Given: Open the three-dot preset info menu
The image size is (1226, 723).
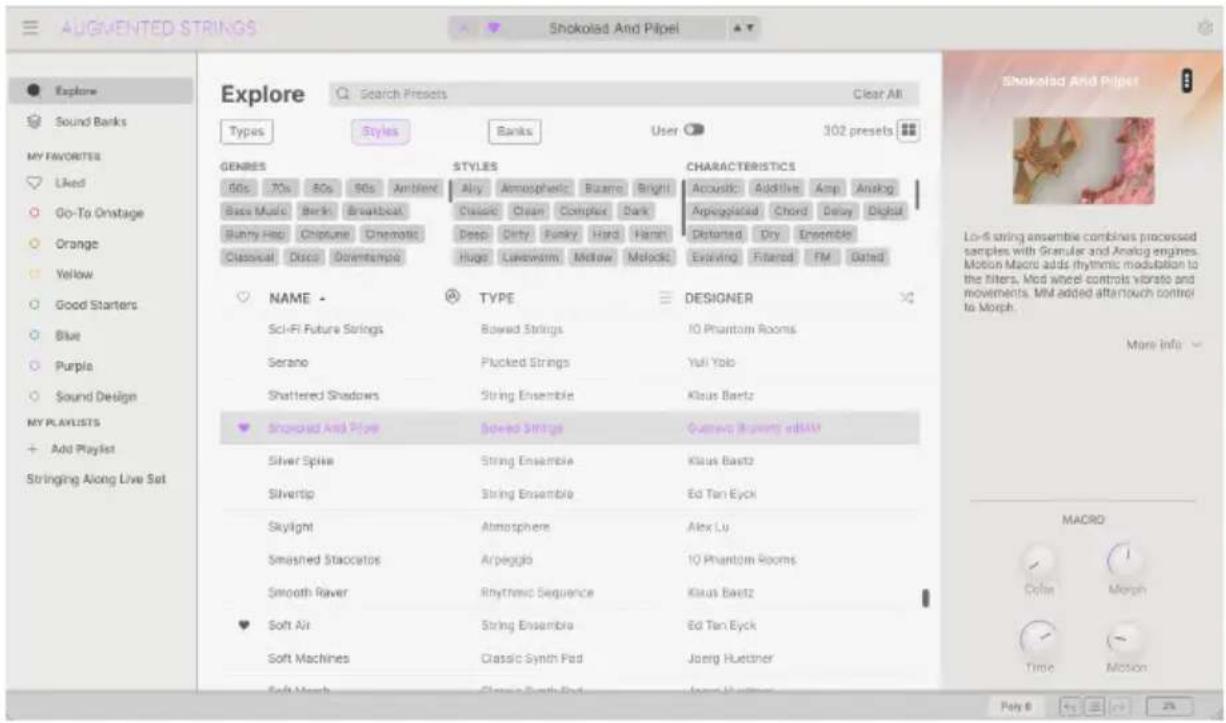Looking at the screenshot, I should pos(1186,82).
